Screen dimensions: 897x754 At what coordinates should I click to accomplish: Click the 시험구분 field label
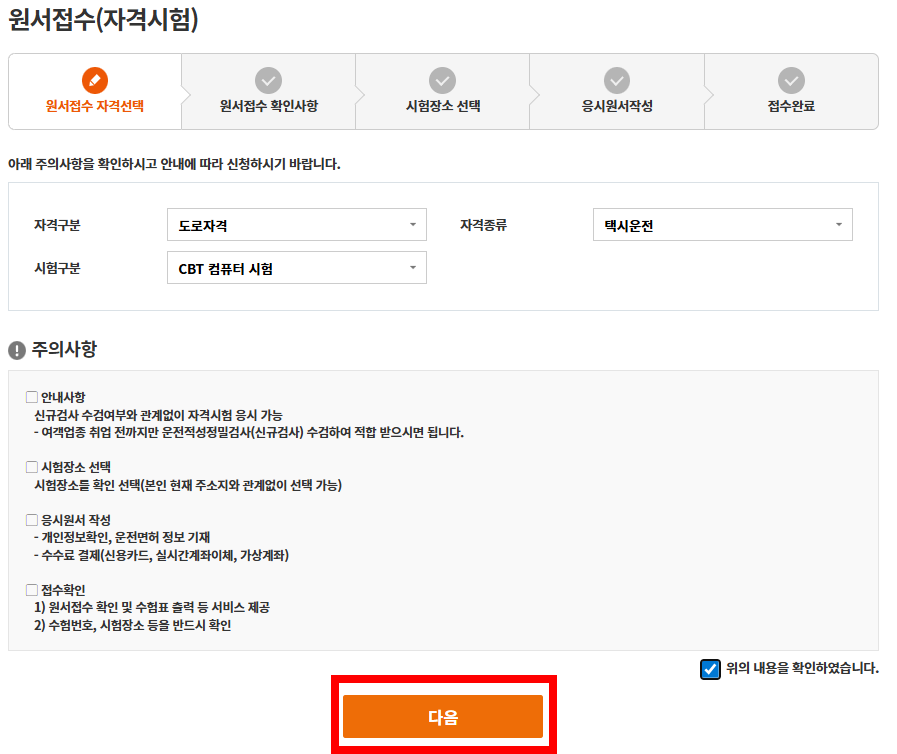pos(57,268)
